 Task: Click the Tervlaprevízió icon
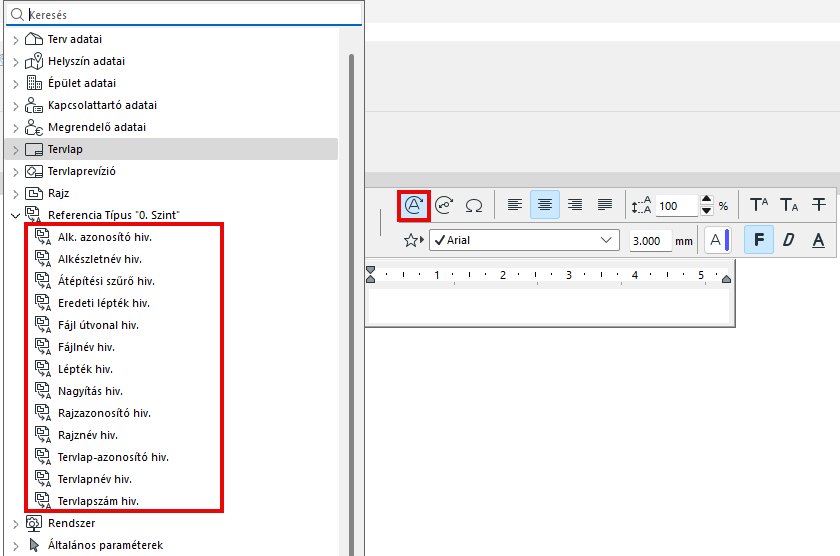pos(34,171)
